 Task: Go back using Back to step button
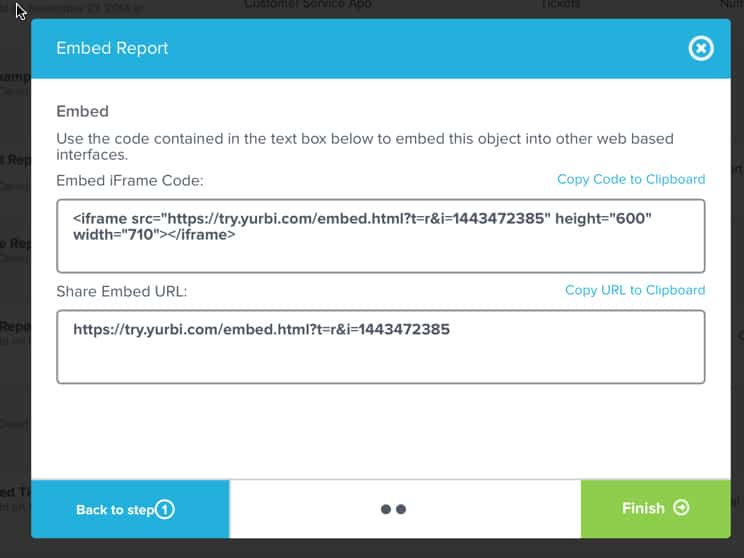pos(115,509)
